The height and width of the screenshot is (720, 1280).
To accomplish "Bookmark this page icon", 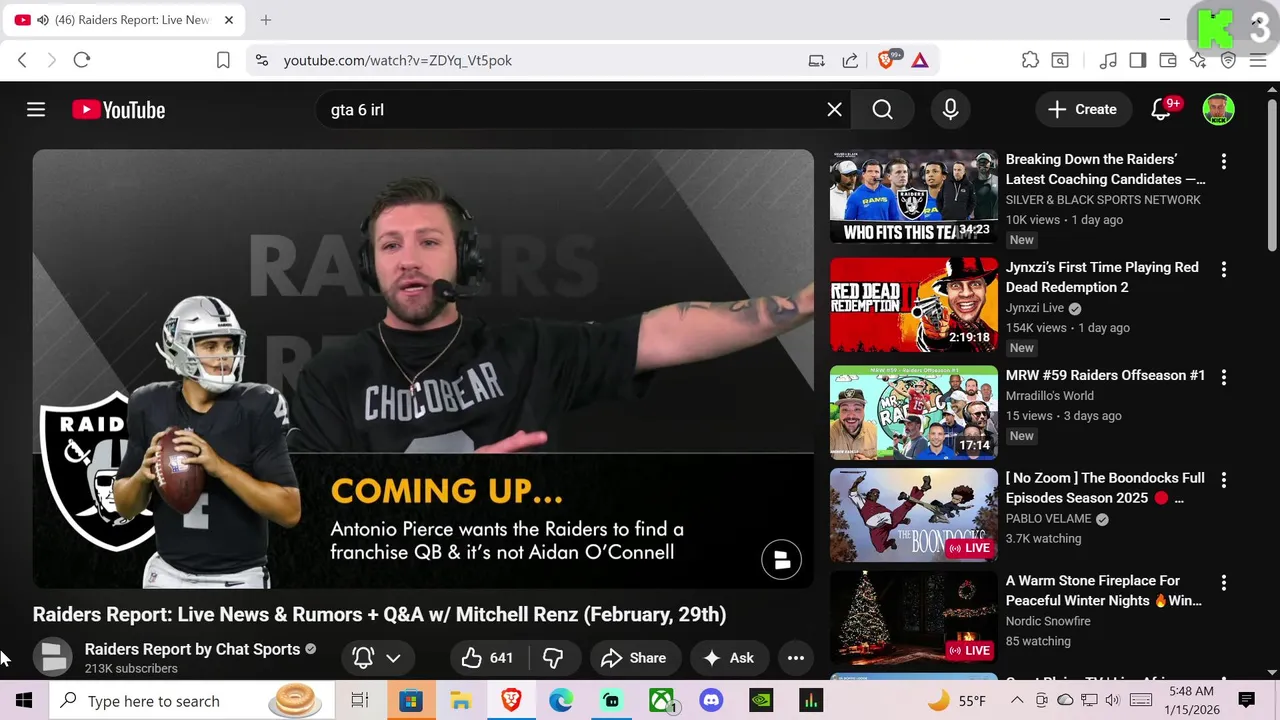I will click(x=223, y=60).
